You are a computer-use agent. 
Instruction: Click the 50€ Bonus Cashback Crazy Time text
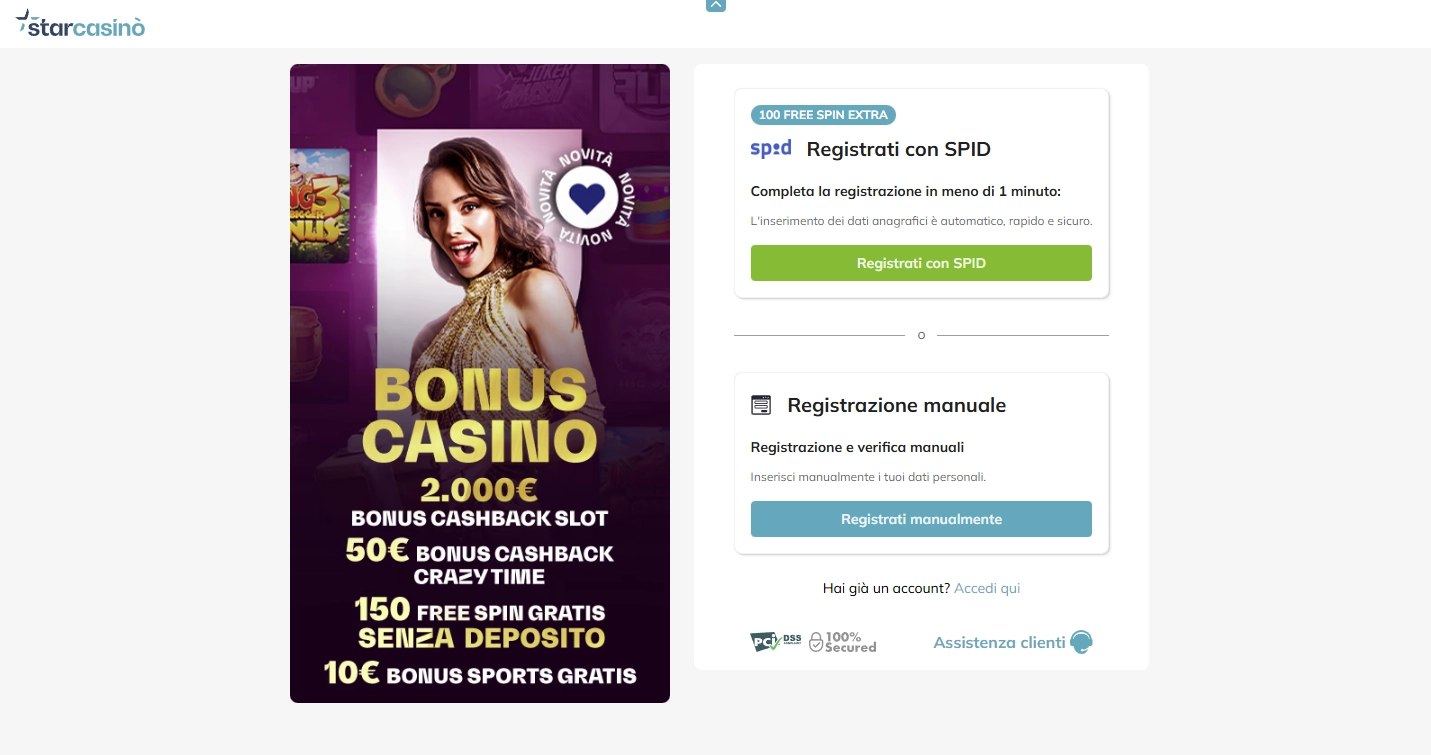[480, 563]
